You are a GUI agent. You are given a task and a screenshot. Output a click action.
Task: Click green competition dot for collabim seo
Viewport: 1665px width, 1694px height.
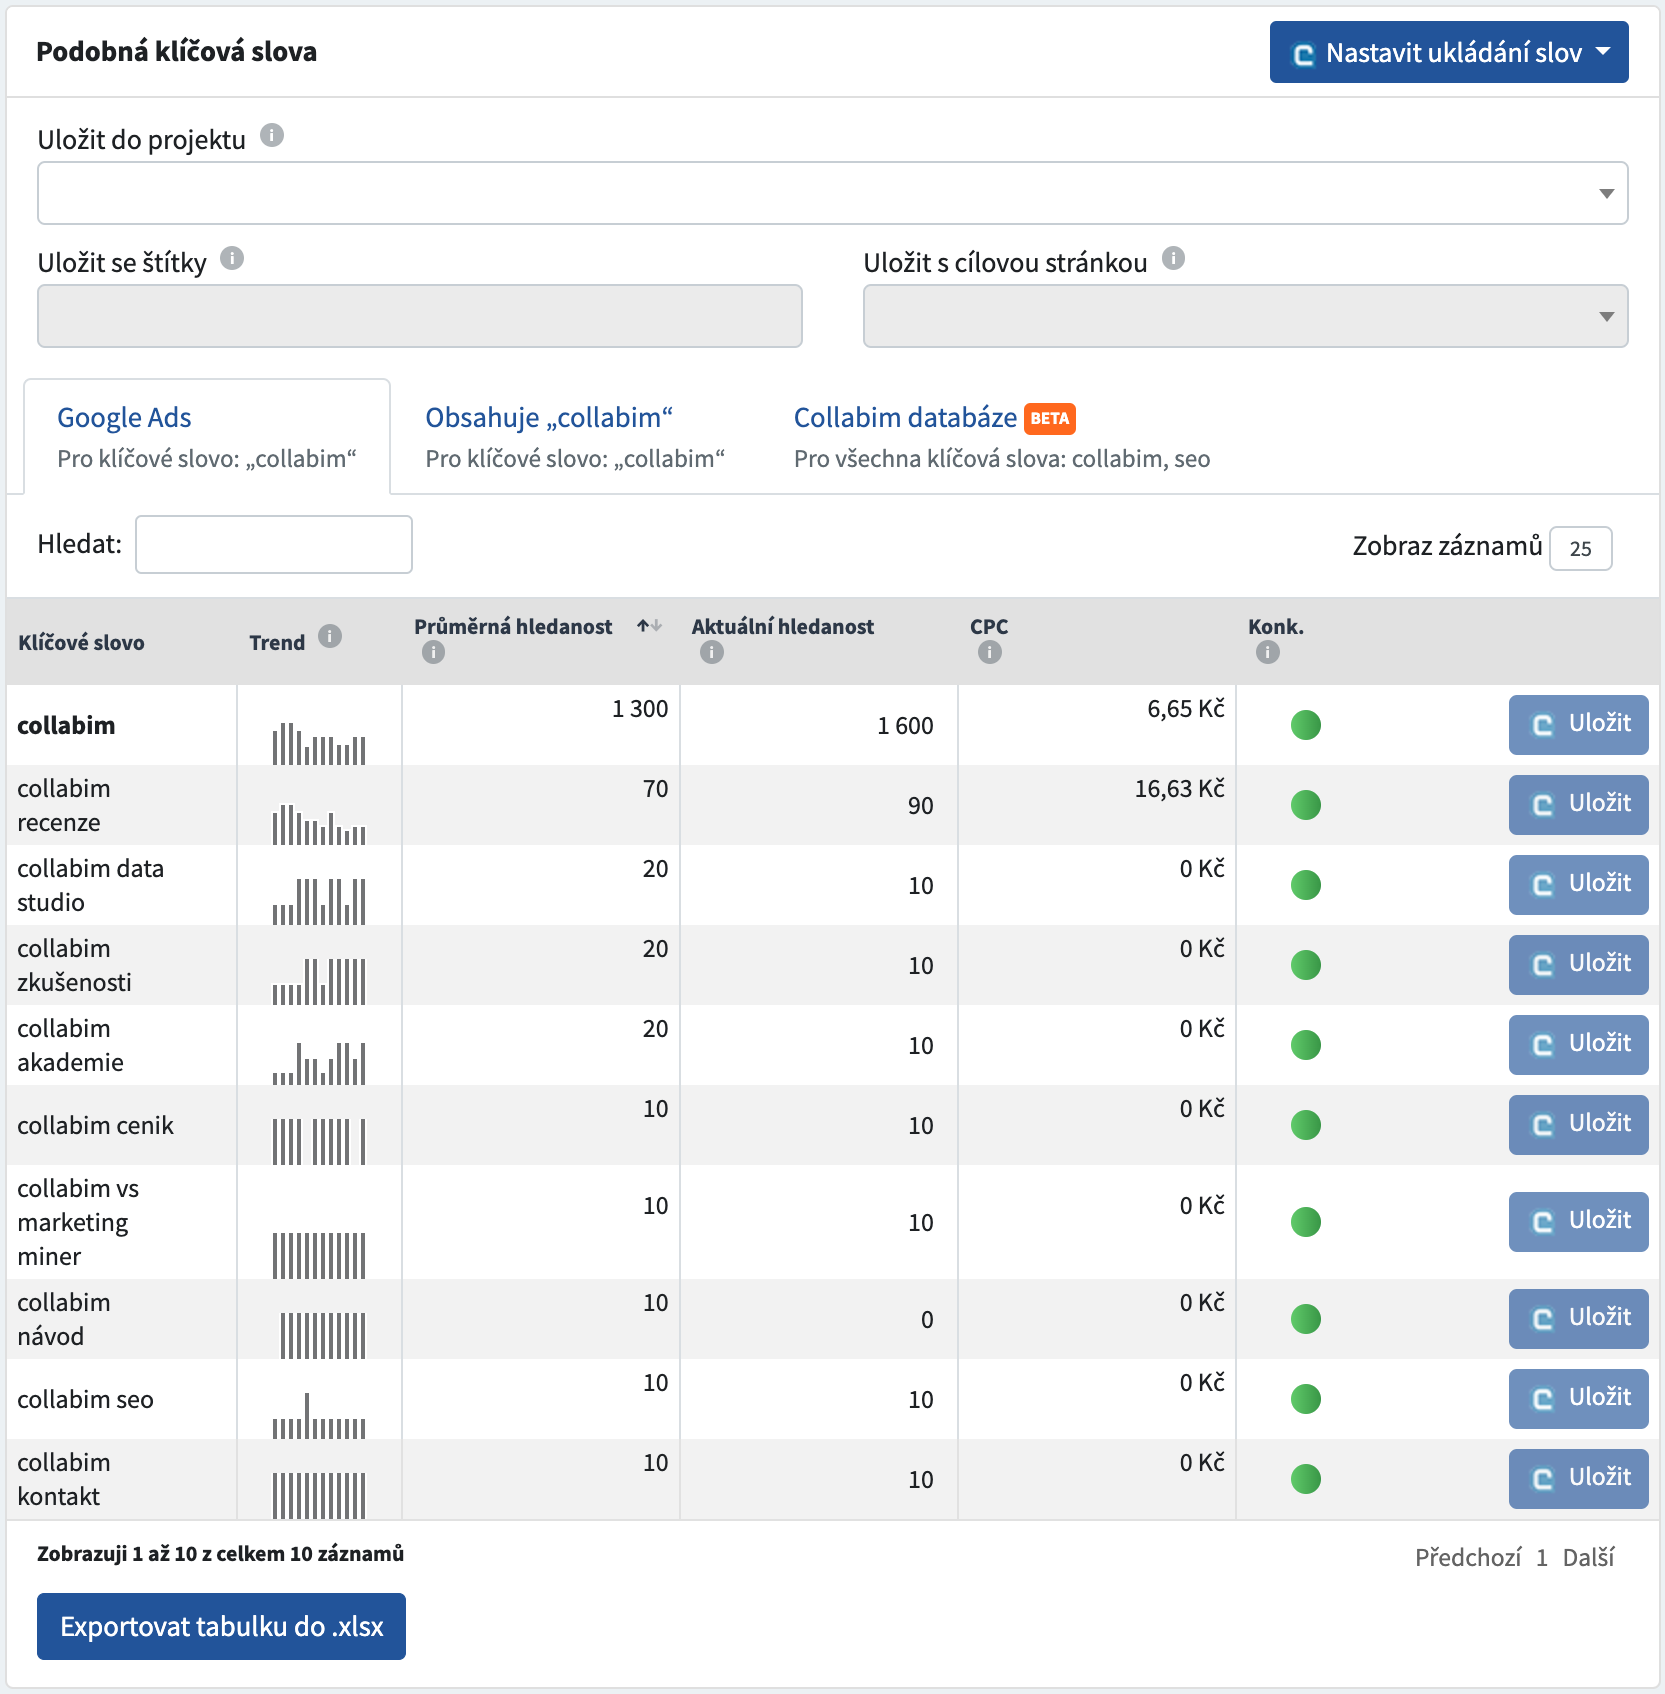pyautogui.click(x=1306, y=1398)
